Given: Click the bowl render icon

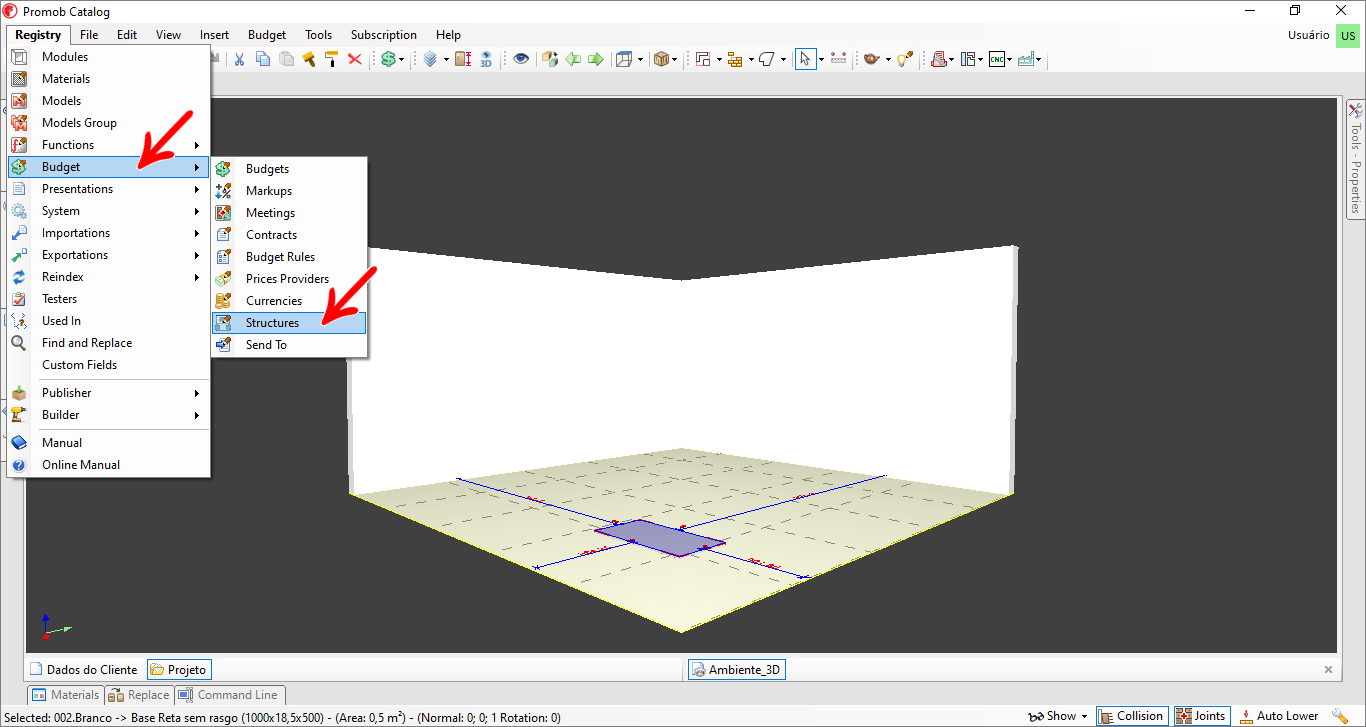Looking at the screenshot, I should (x=871, y=59).
